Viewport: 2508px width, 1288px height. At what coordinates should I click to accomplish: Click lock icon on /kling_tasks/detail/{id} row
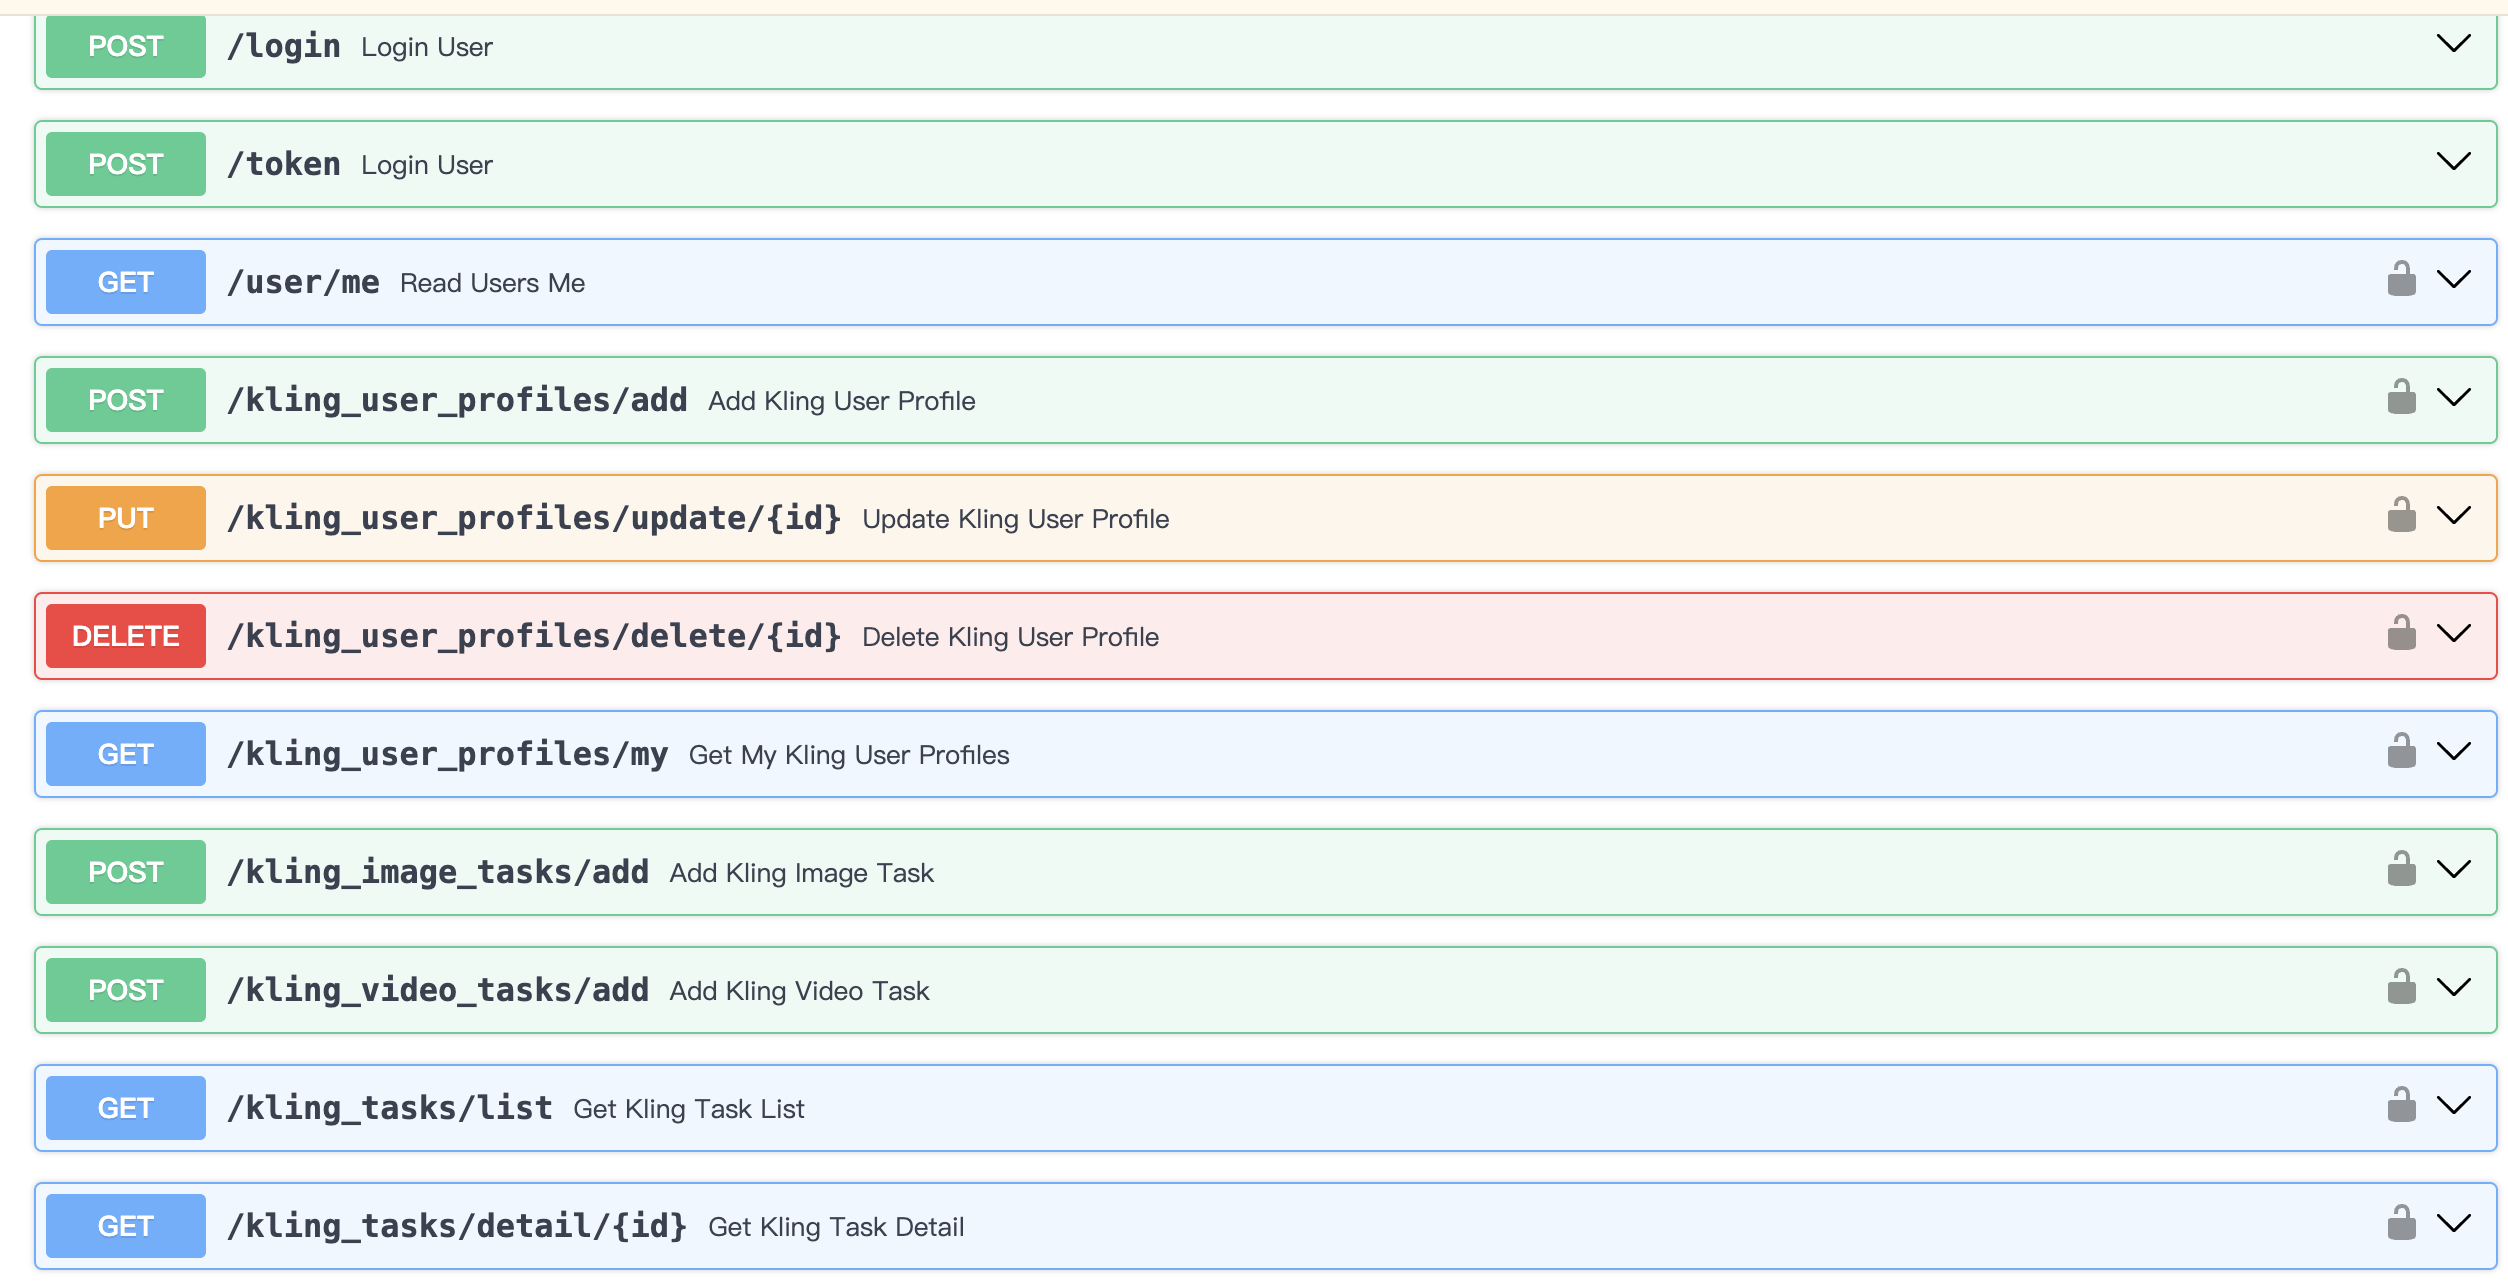2401,1223
